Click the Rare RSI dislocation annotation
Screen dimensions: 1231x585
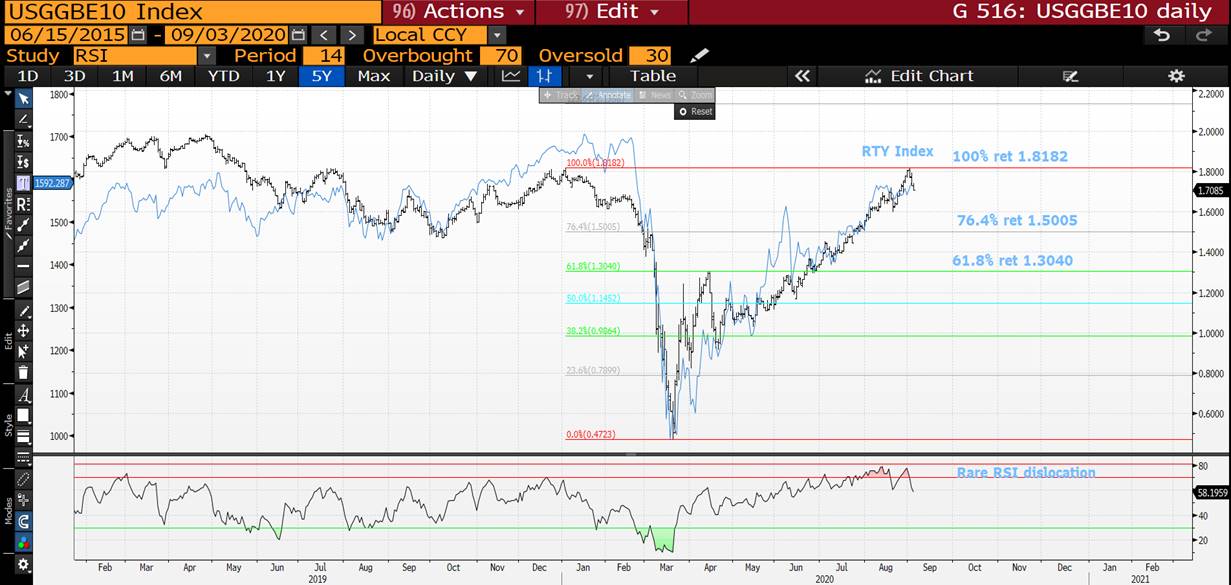click(1026, 472)
